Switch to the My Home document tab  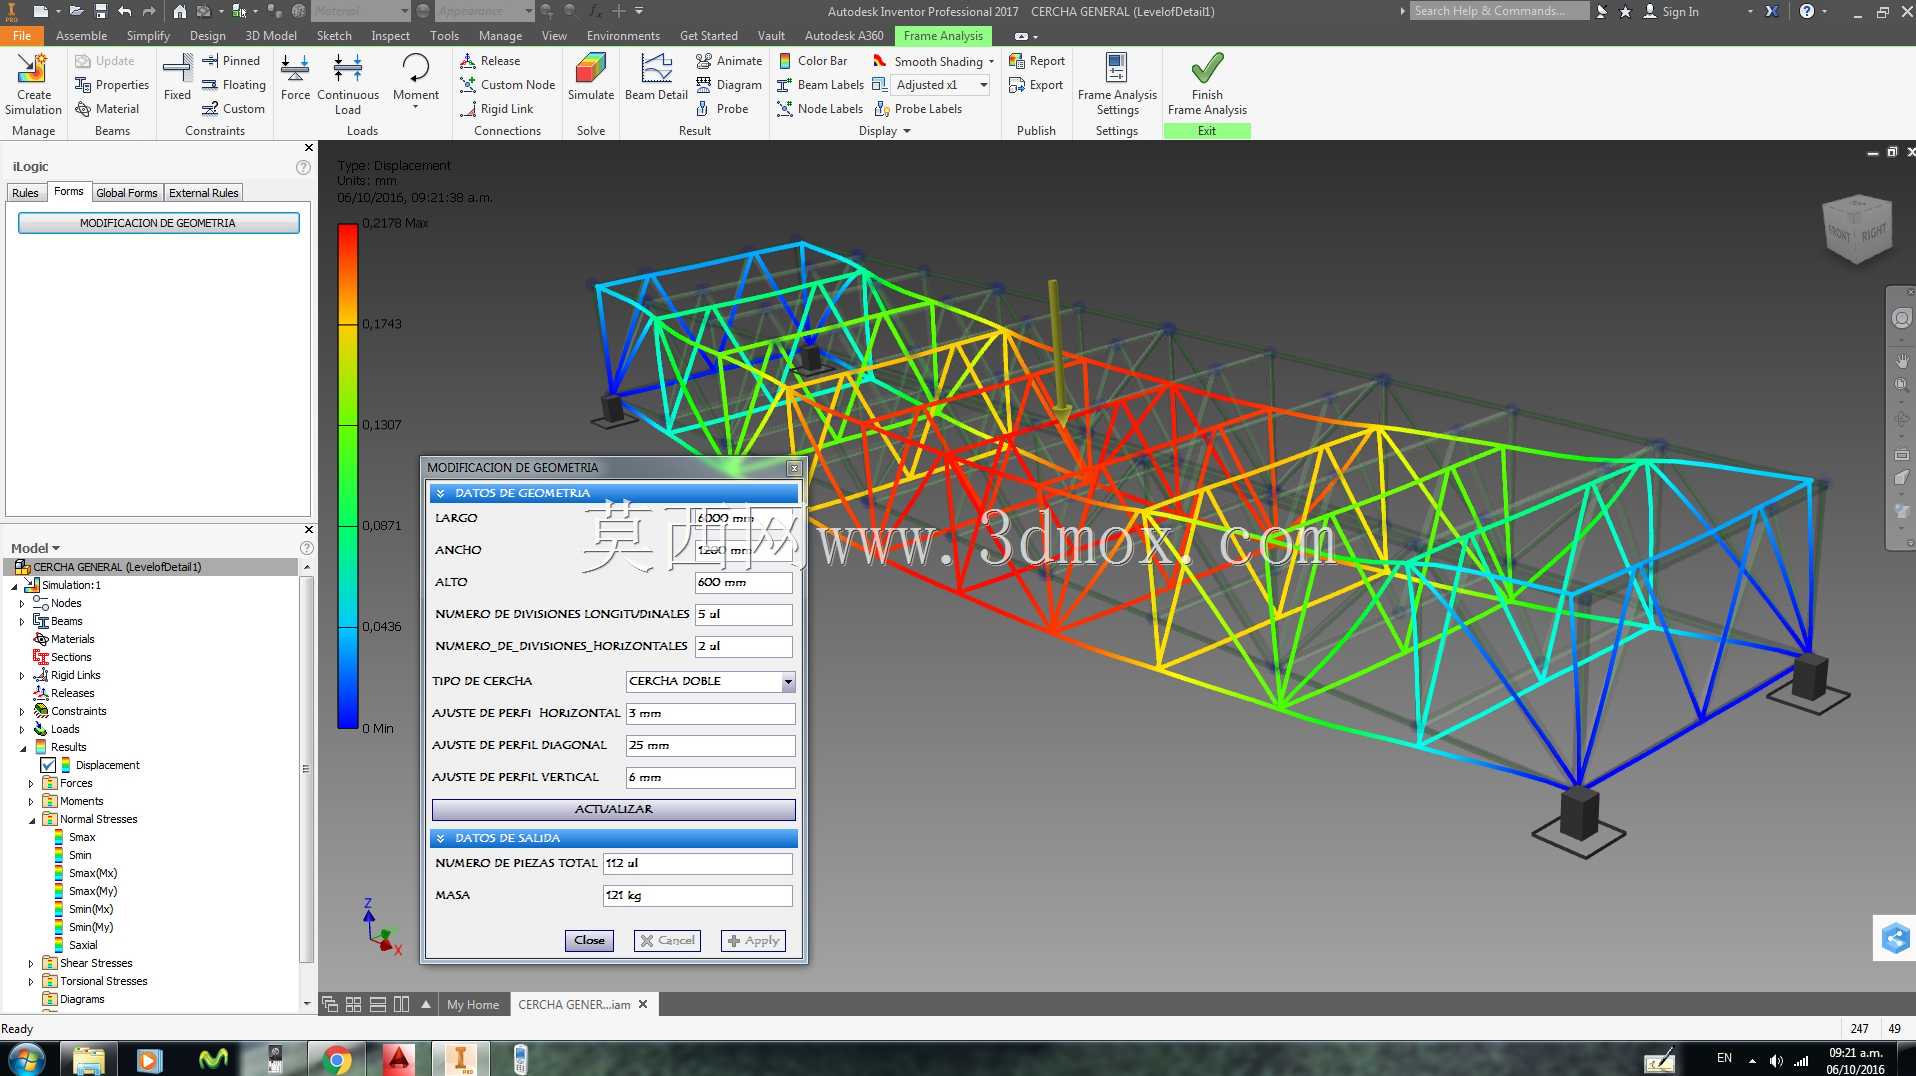click(x=473, y=1005)
